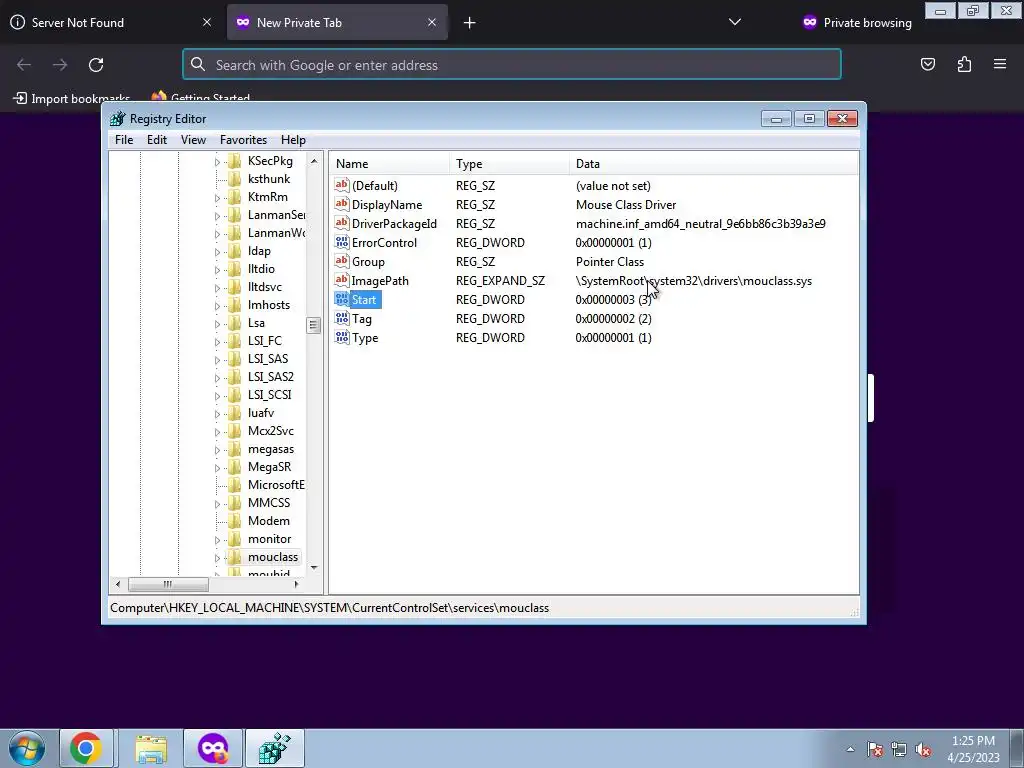
Task: Click the Group string value icon
Action: click(x=342, y=261)
